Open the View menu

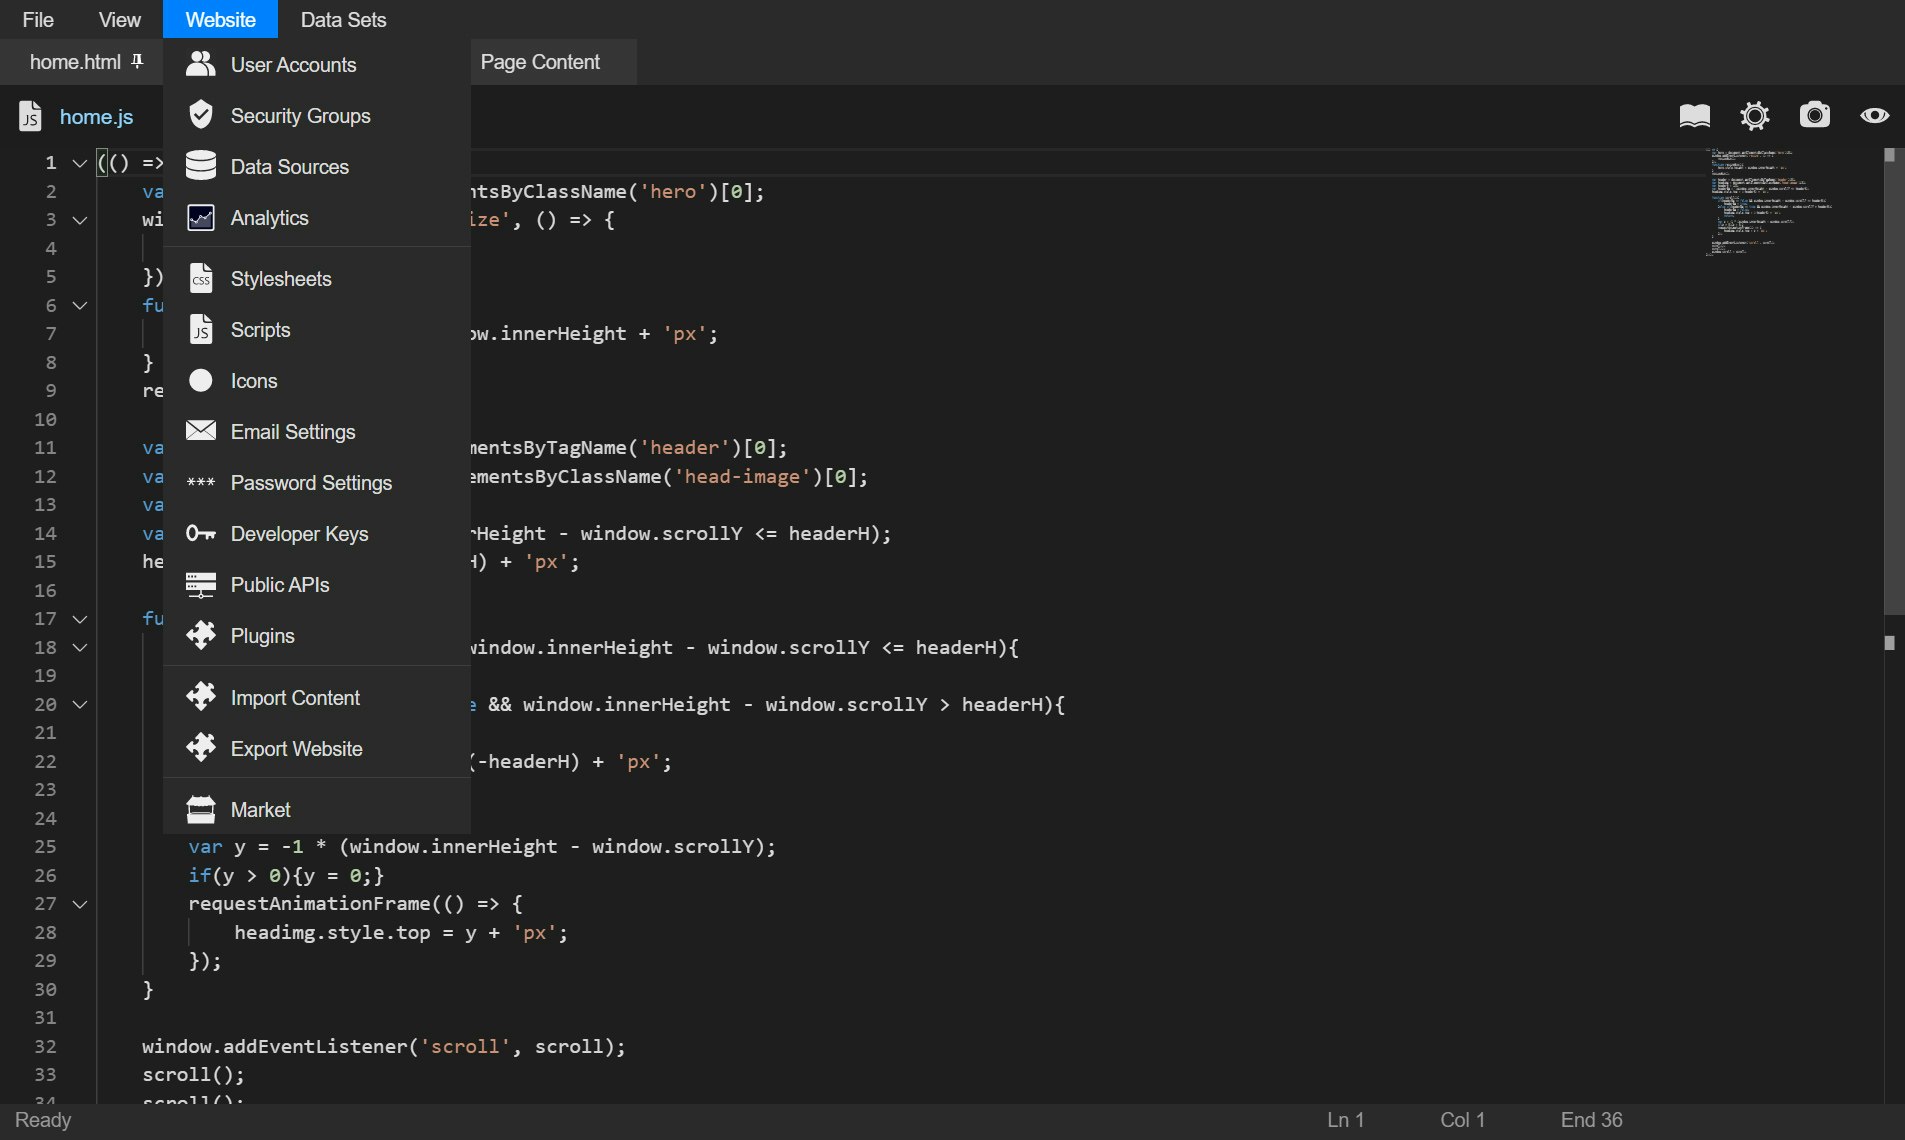pos(120,19)
